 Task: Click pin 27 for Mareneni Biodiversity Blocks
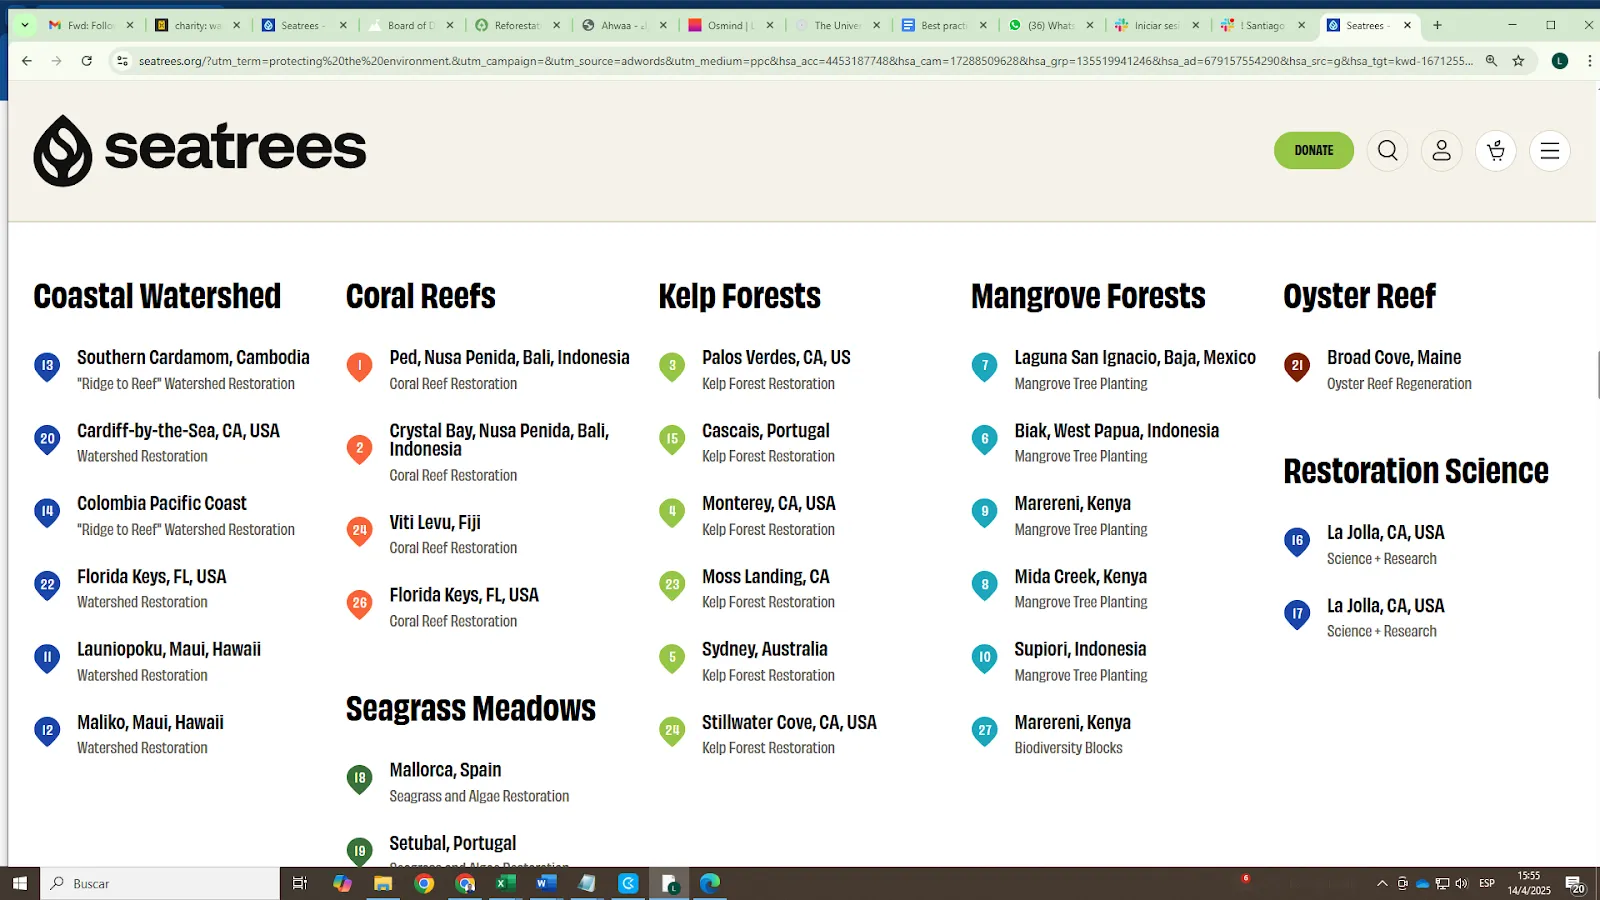pyautogui.click(x=985, y=732)
